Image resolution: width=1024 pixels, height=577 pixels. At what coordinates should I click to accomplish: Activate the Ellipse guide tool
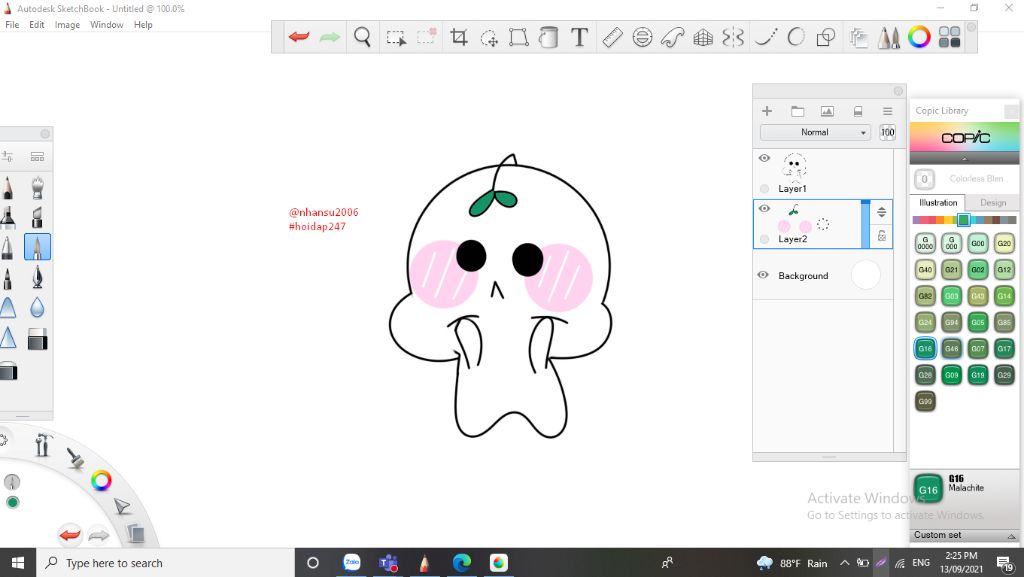[x=643, y=37]
